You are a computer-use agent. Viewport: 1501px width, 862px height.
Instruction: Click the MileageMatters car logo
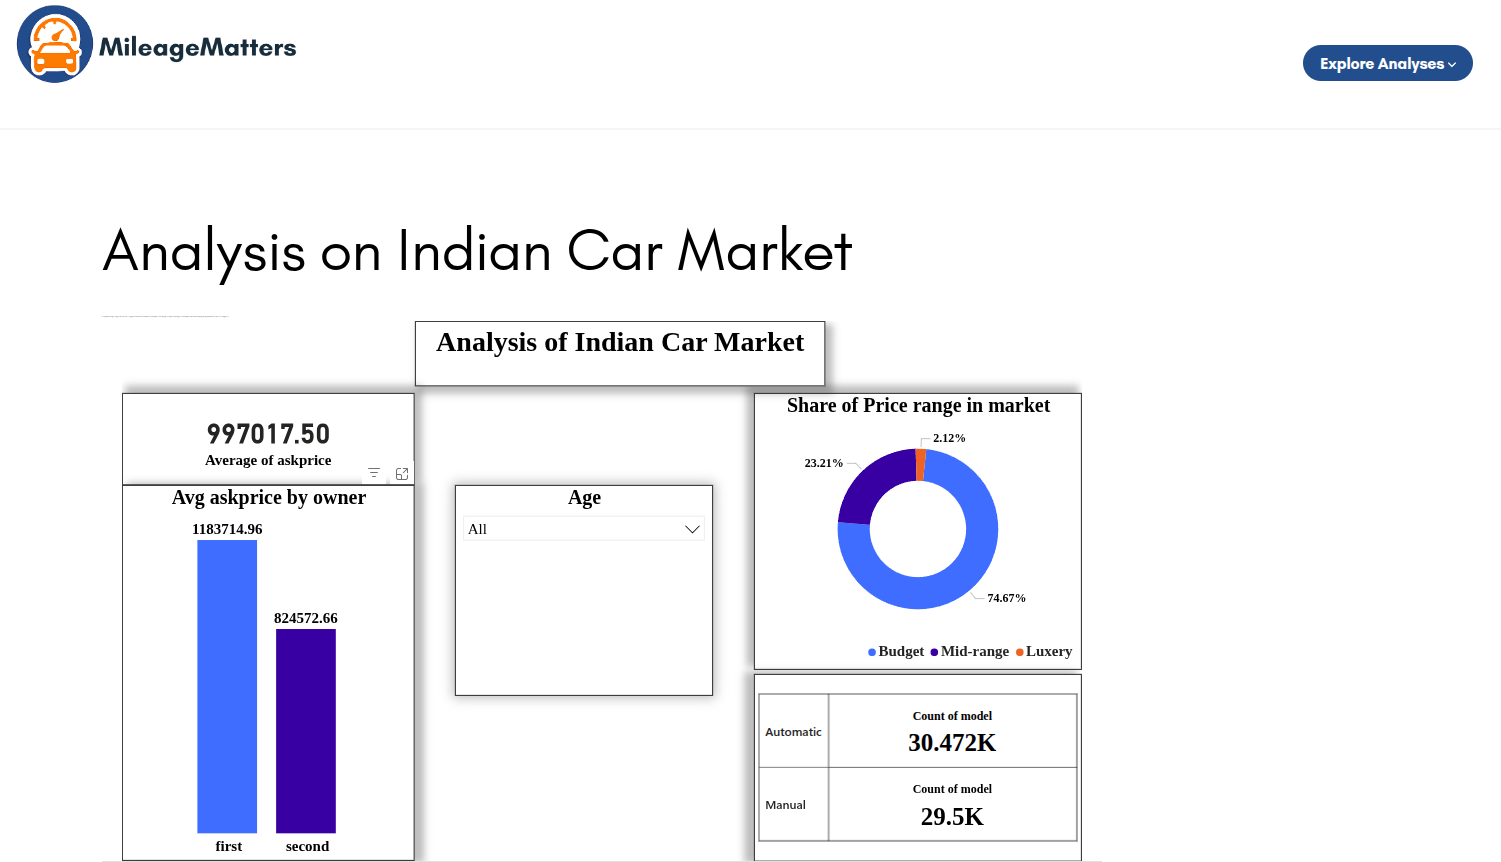click(x=53, y=43)
